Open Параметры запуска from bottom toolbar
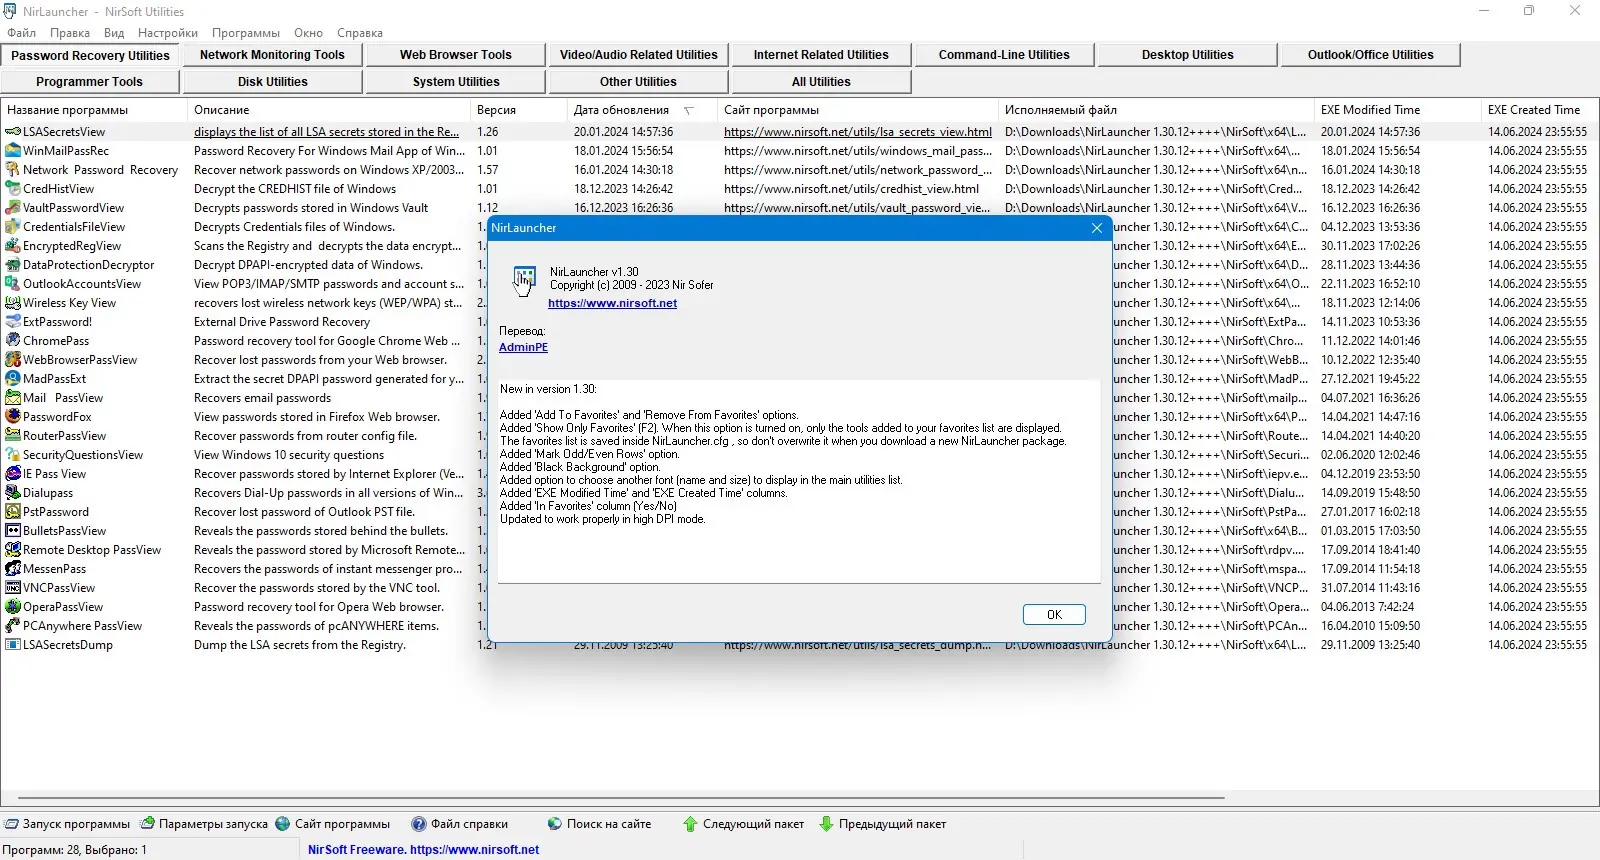1600x860 pixels. point(204,824)
